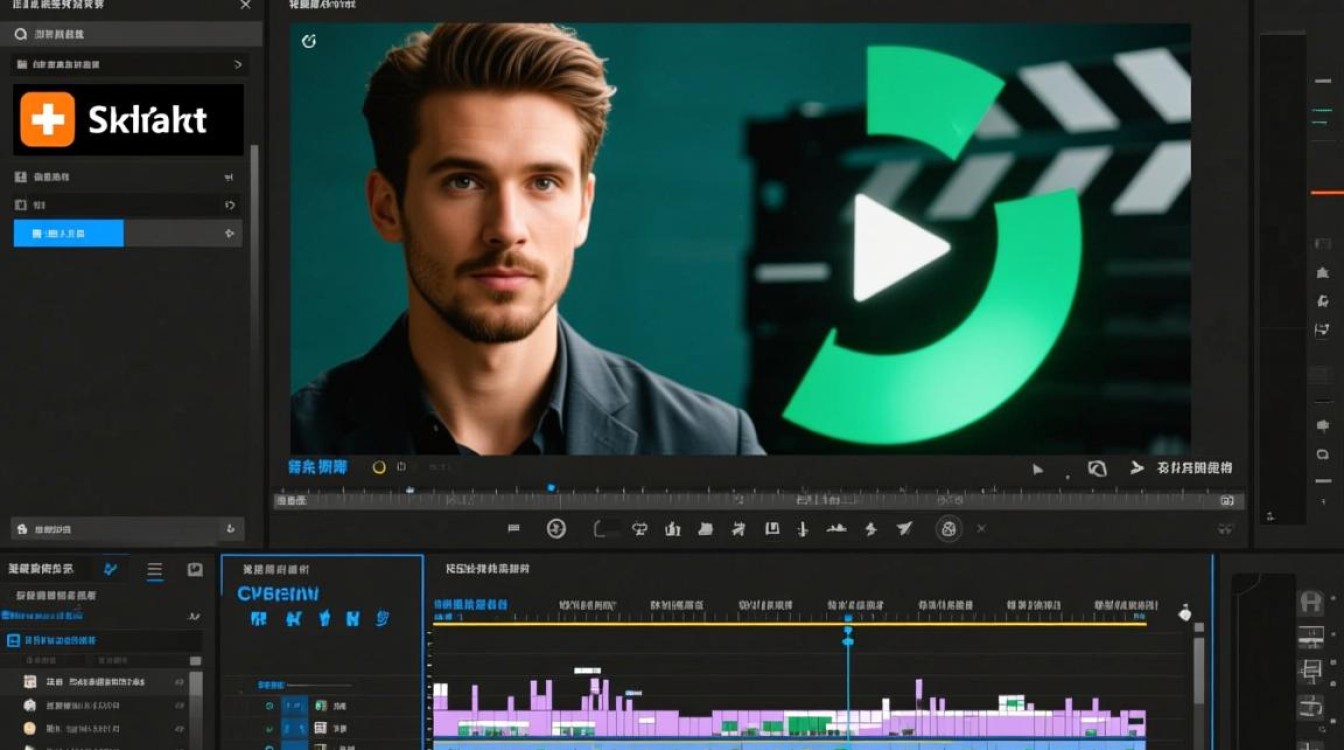Click the arrow-labeled button below the preview's right corner

1181,467
